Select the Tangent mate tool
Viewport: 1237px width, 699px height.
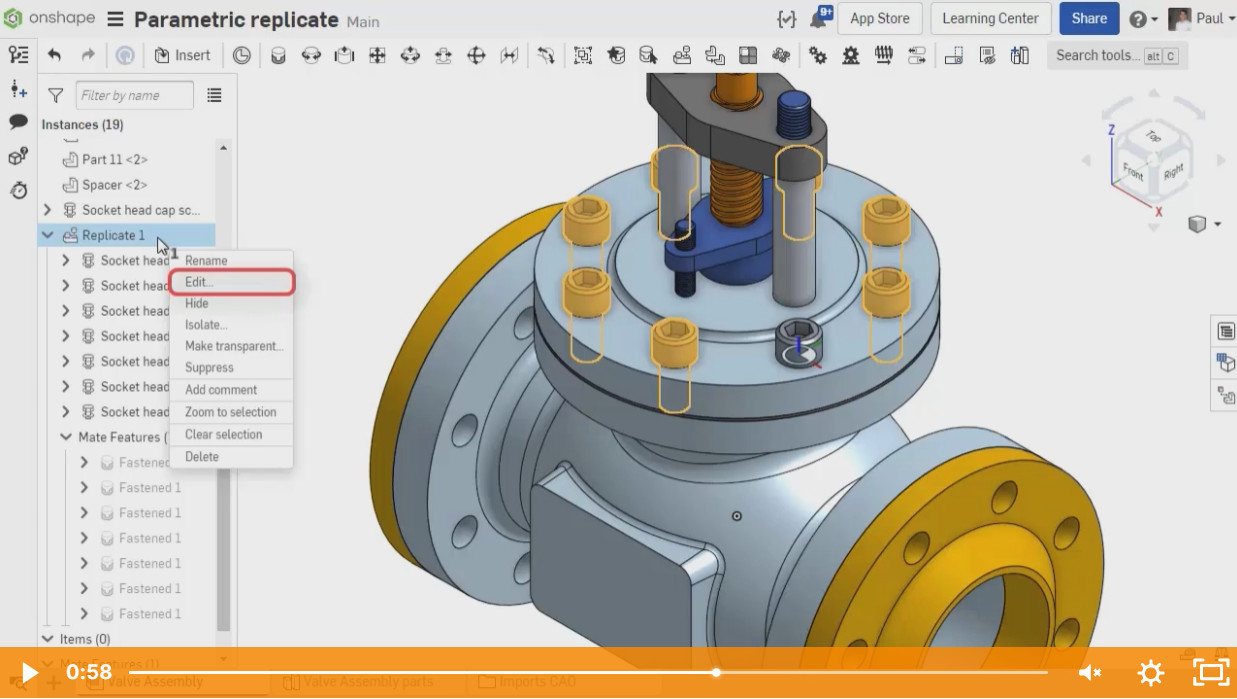pyautogui.click(x=545, y=56)
